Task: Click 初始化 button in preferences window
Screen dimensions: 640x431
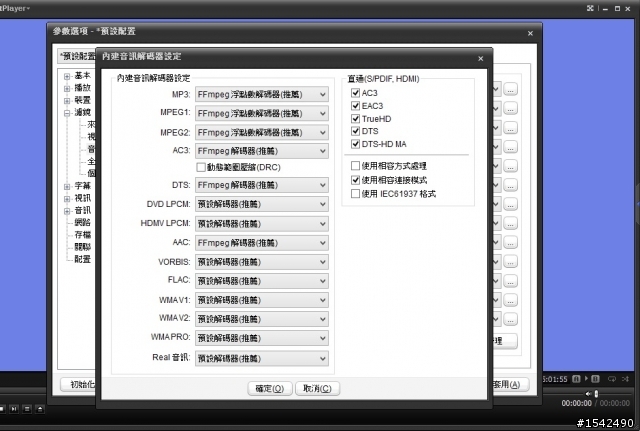Action: tap(80, 384)
